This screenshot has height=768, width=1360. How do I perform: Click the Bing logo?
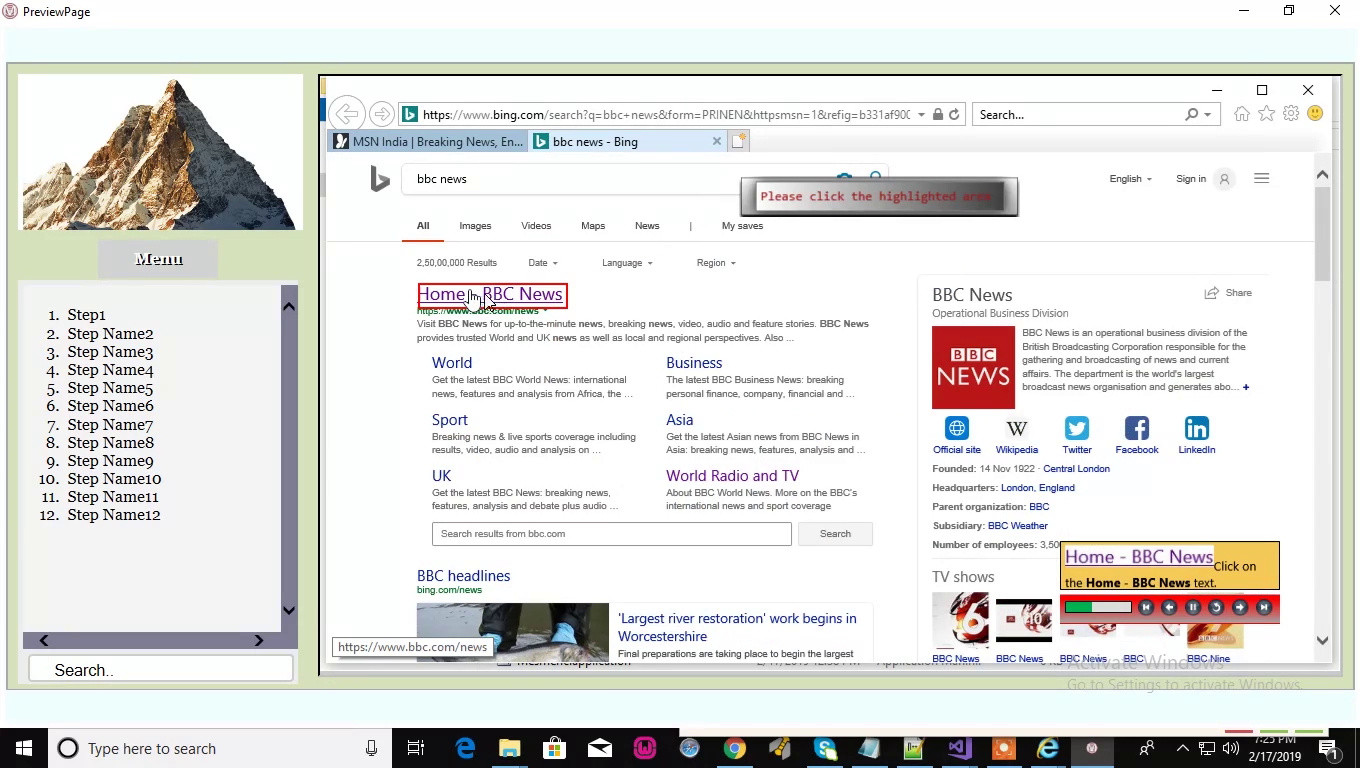(x=379, y=179)
